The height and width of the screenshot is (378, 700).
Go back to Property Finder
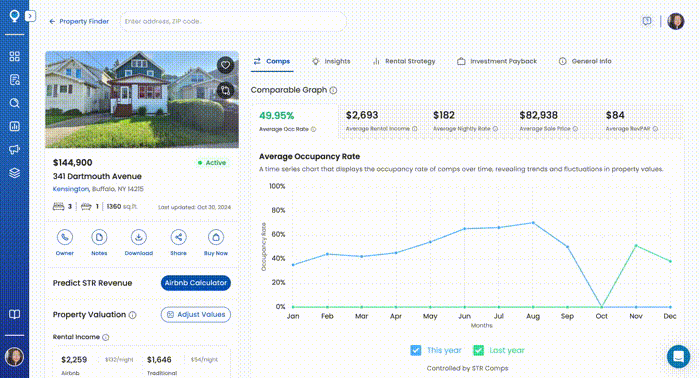click(x=79, y=21)
